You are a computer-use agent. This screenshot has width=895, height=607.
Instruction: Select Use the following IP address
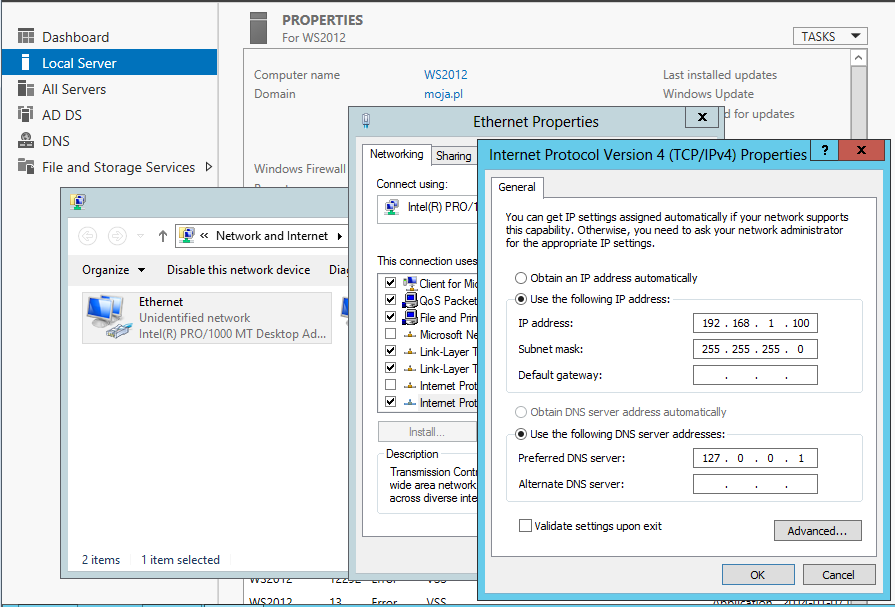pyautogui.click(x=521, y=299)
